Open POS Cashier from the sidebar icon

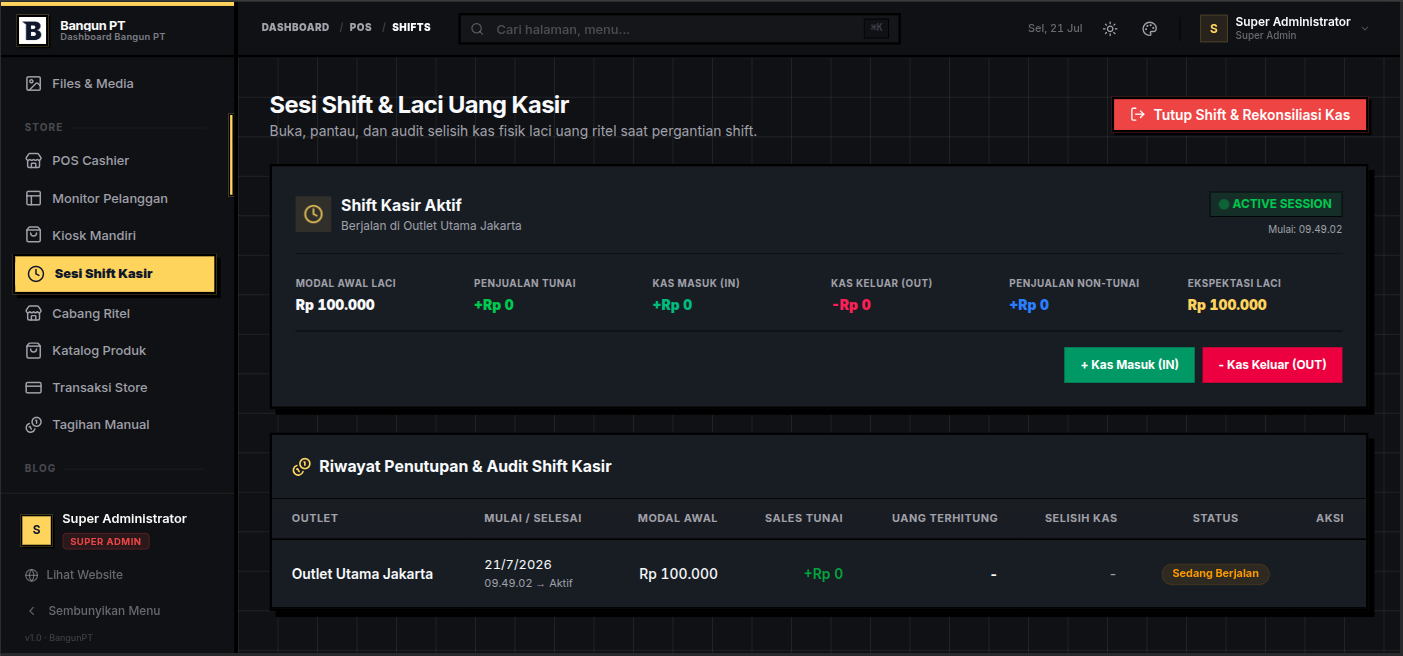[x=34, y=161]
